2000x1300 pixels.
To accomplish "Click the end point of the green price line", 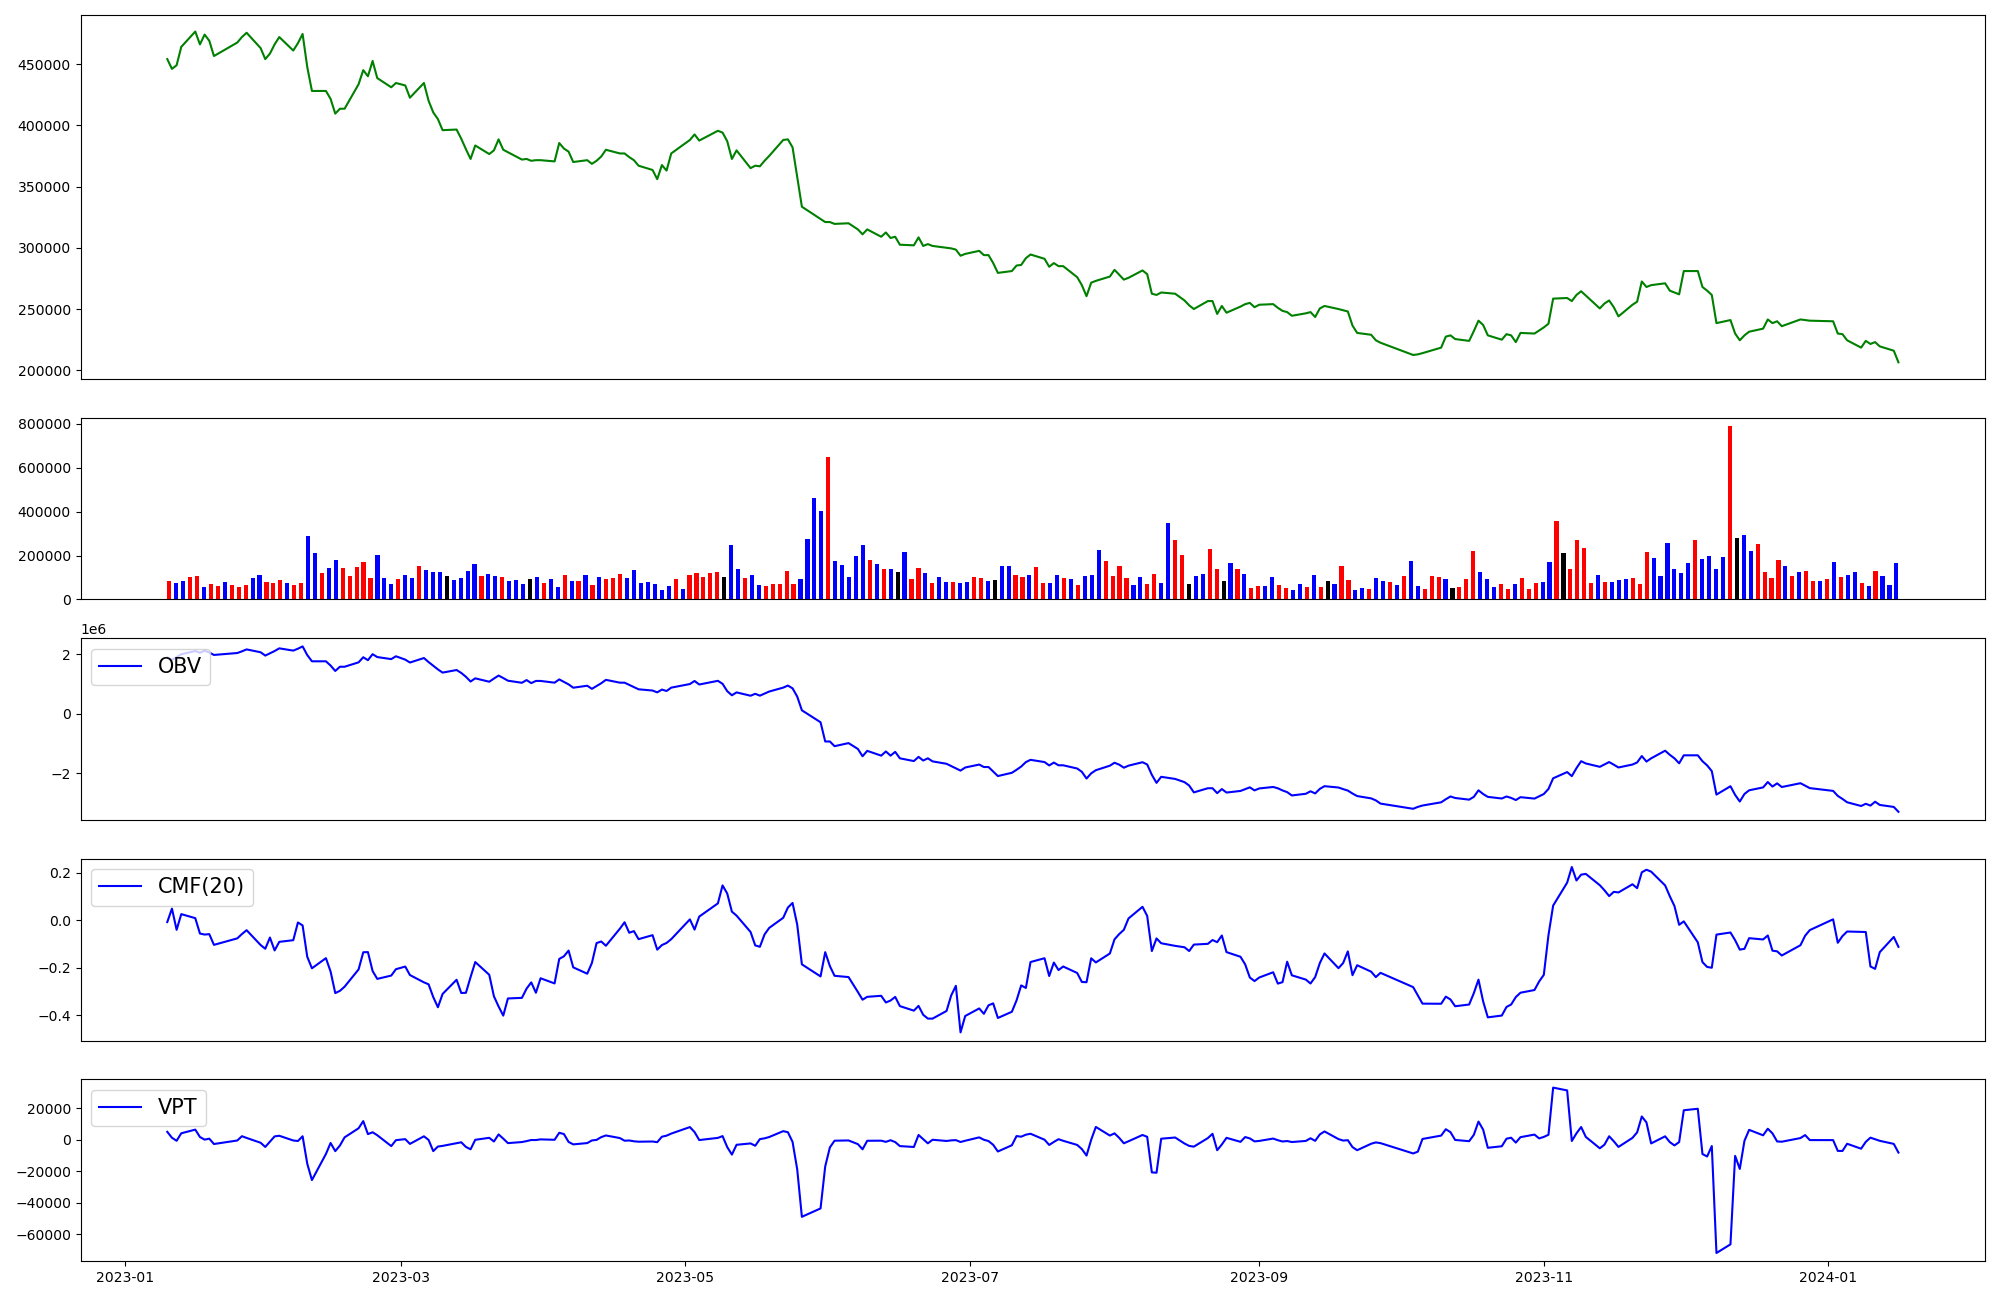I will coord(1898,362).
